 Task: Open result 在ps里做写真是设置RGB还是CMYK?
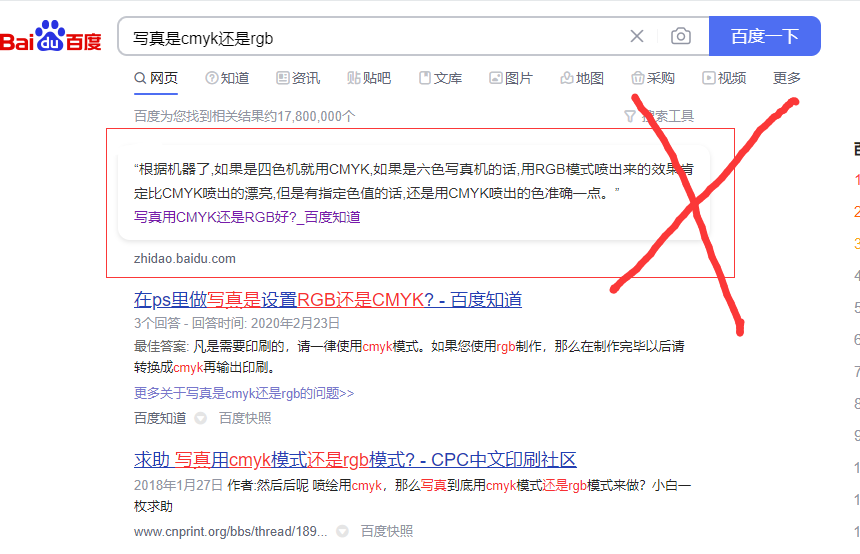[x=327, y=300]
